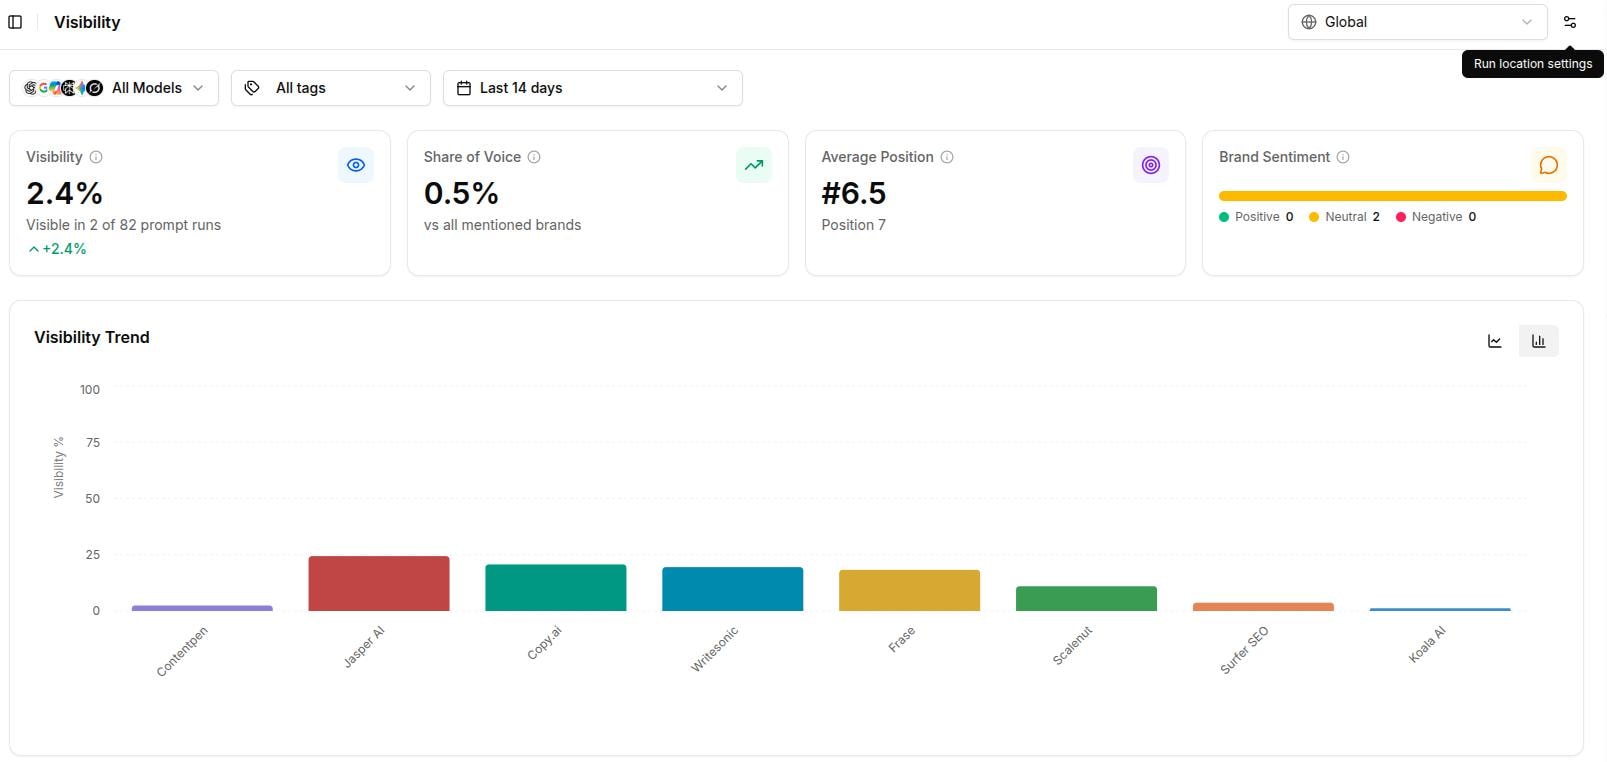Switch Visibility Trend to line chart view
1607x762 pixels.
point(1495,341)
